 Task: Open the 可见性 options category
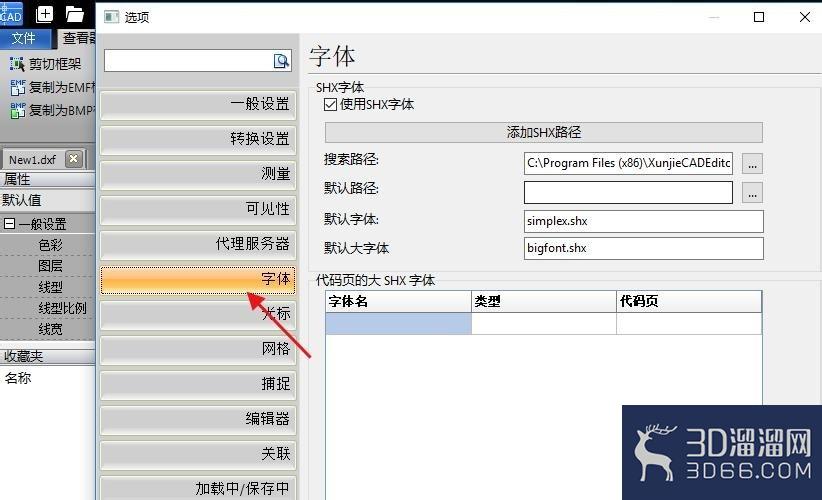198,209
